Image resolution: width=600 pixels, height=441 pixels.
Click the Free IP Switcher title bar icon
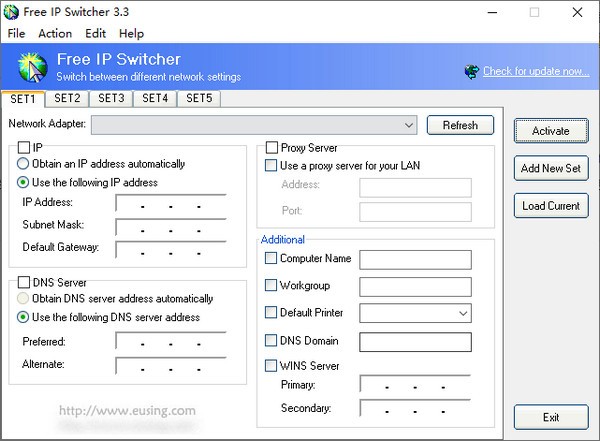(x=11, y=12)
